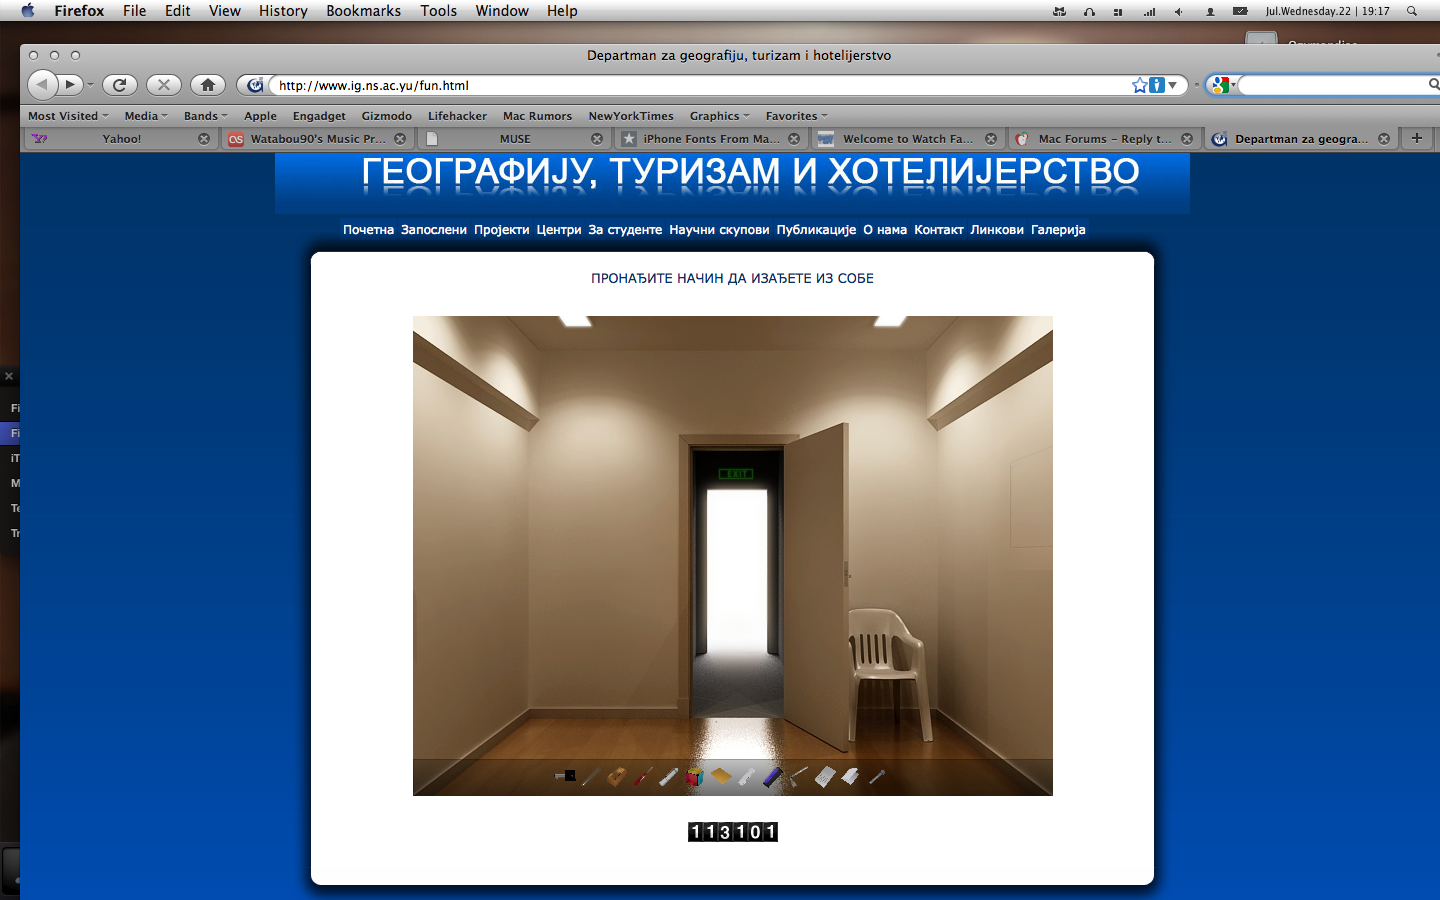Viewport: 1440px width, 900px height.
Task: Switch to iPhone Fonts From Mac tab
Action: (x=710, y=139)
